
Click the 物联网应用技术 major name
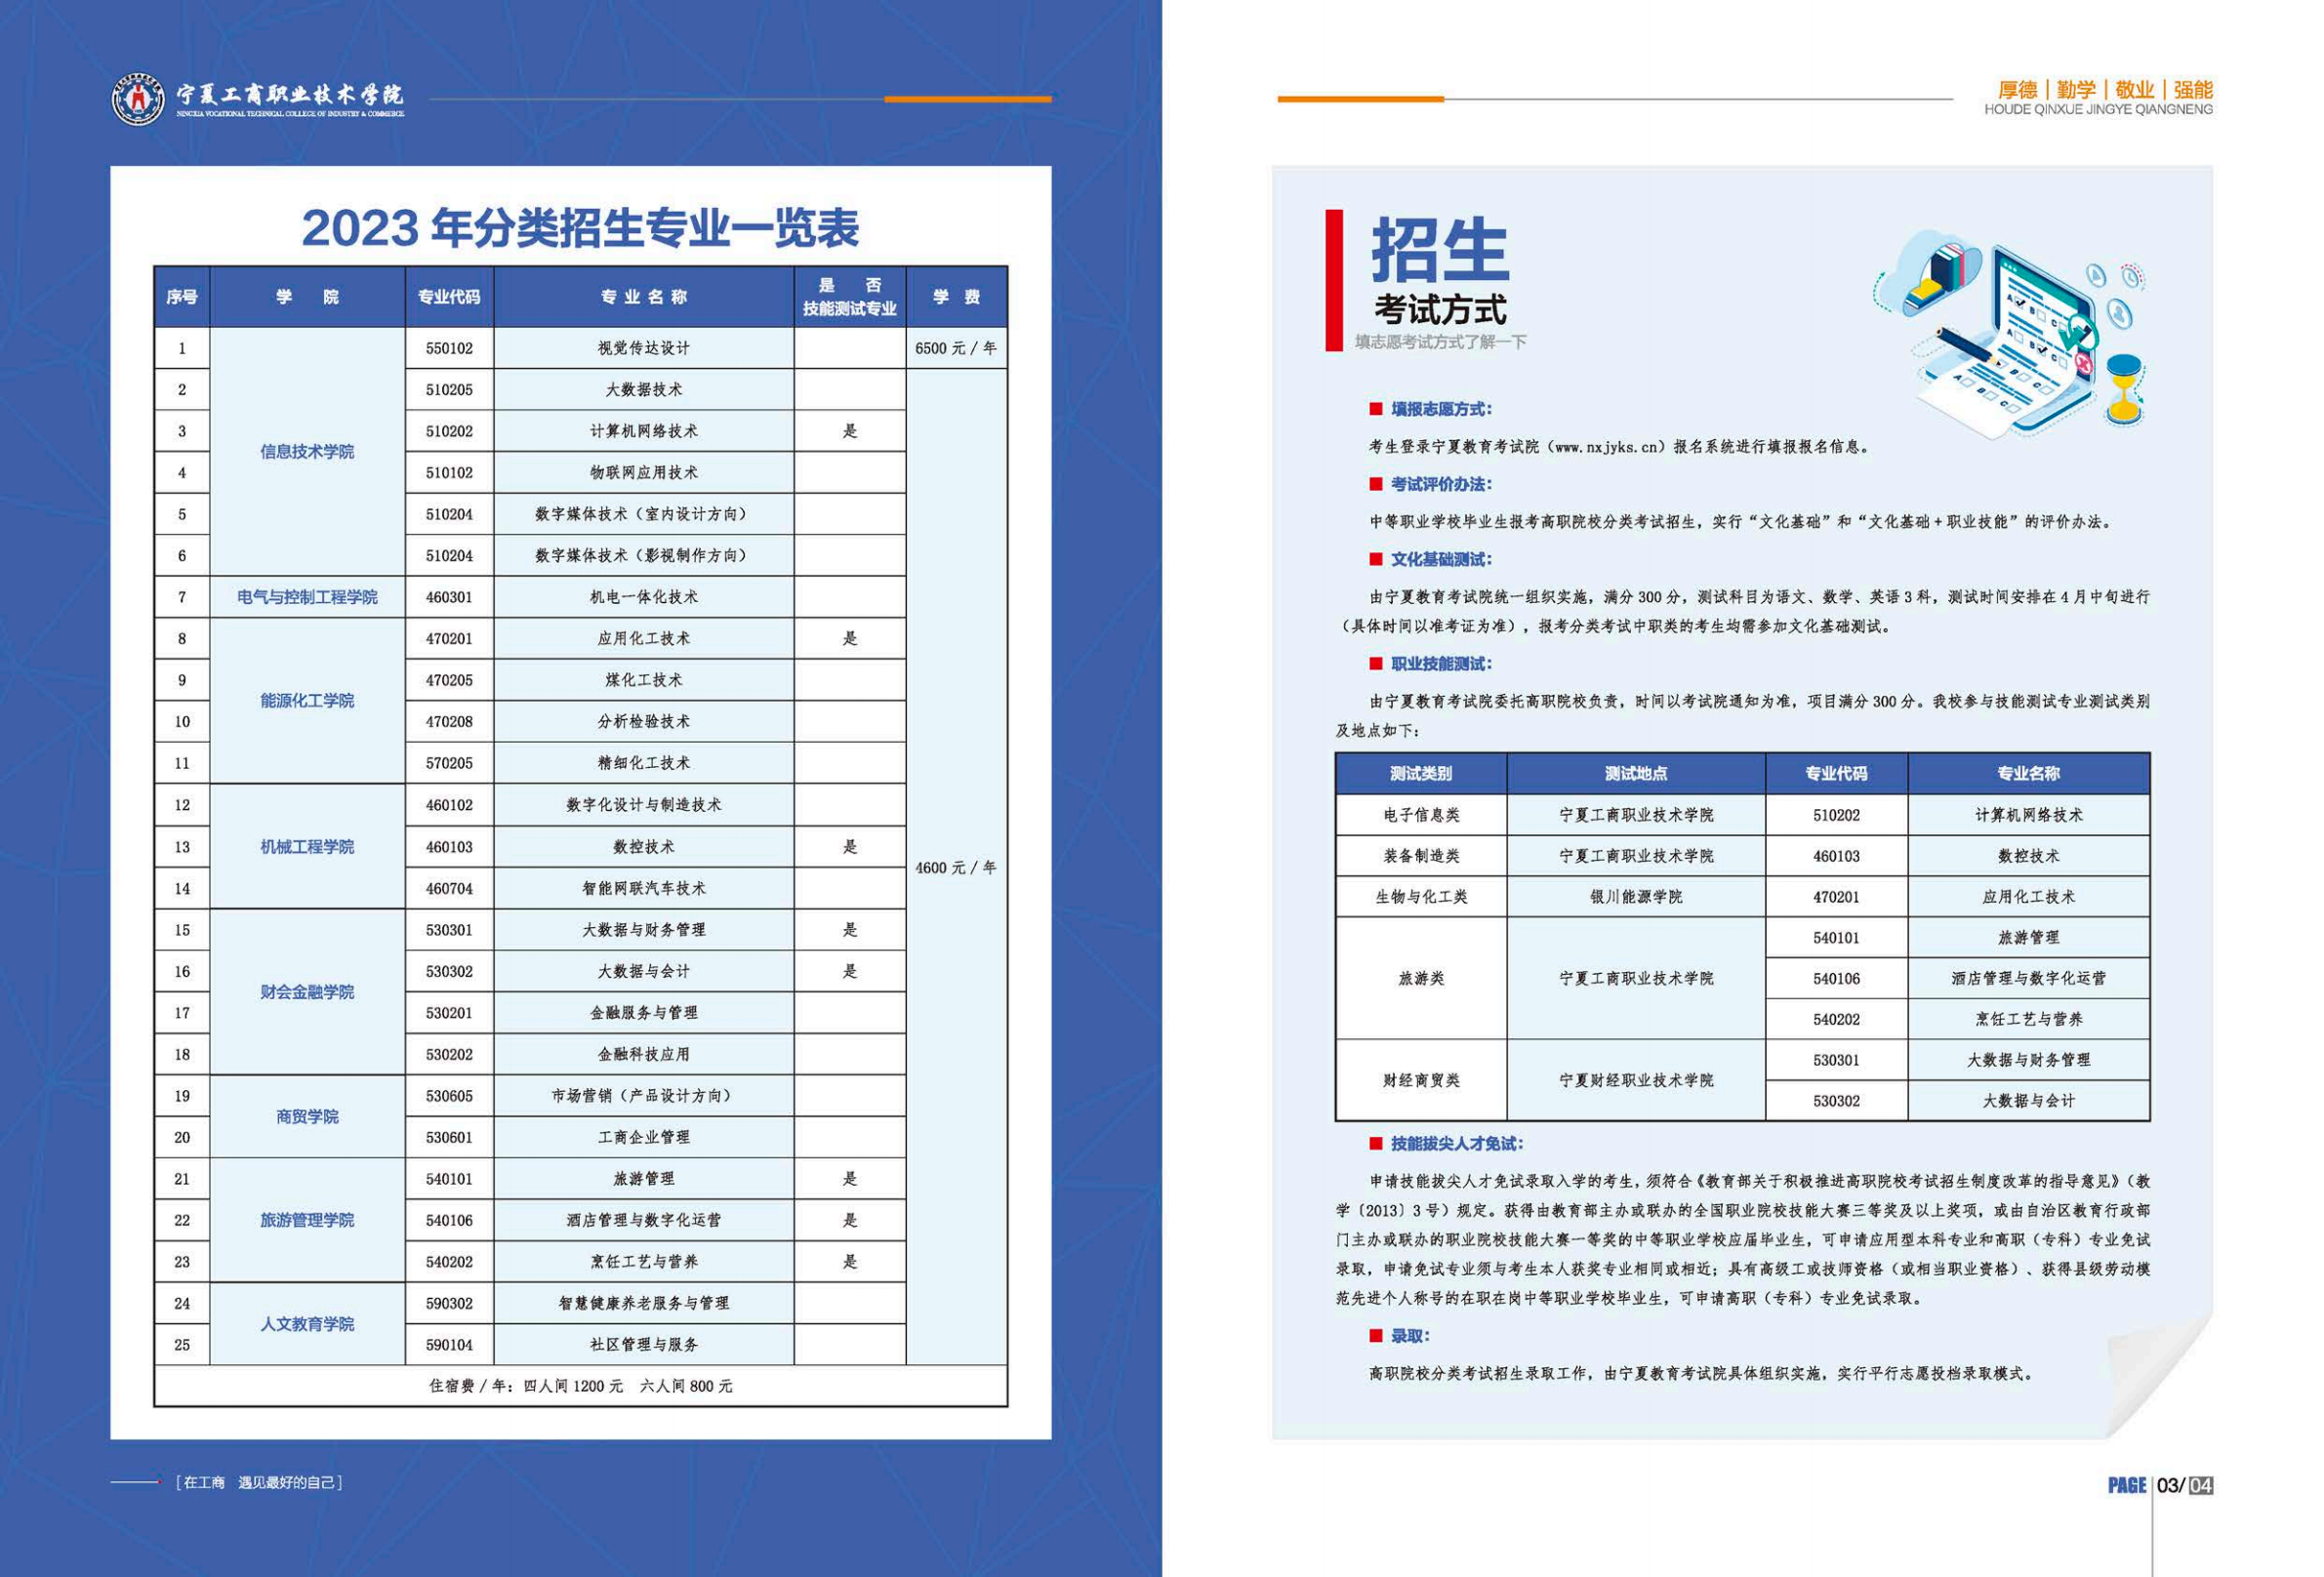pyautogui.click(x=644, y=473)
